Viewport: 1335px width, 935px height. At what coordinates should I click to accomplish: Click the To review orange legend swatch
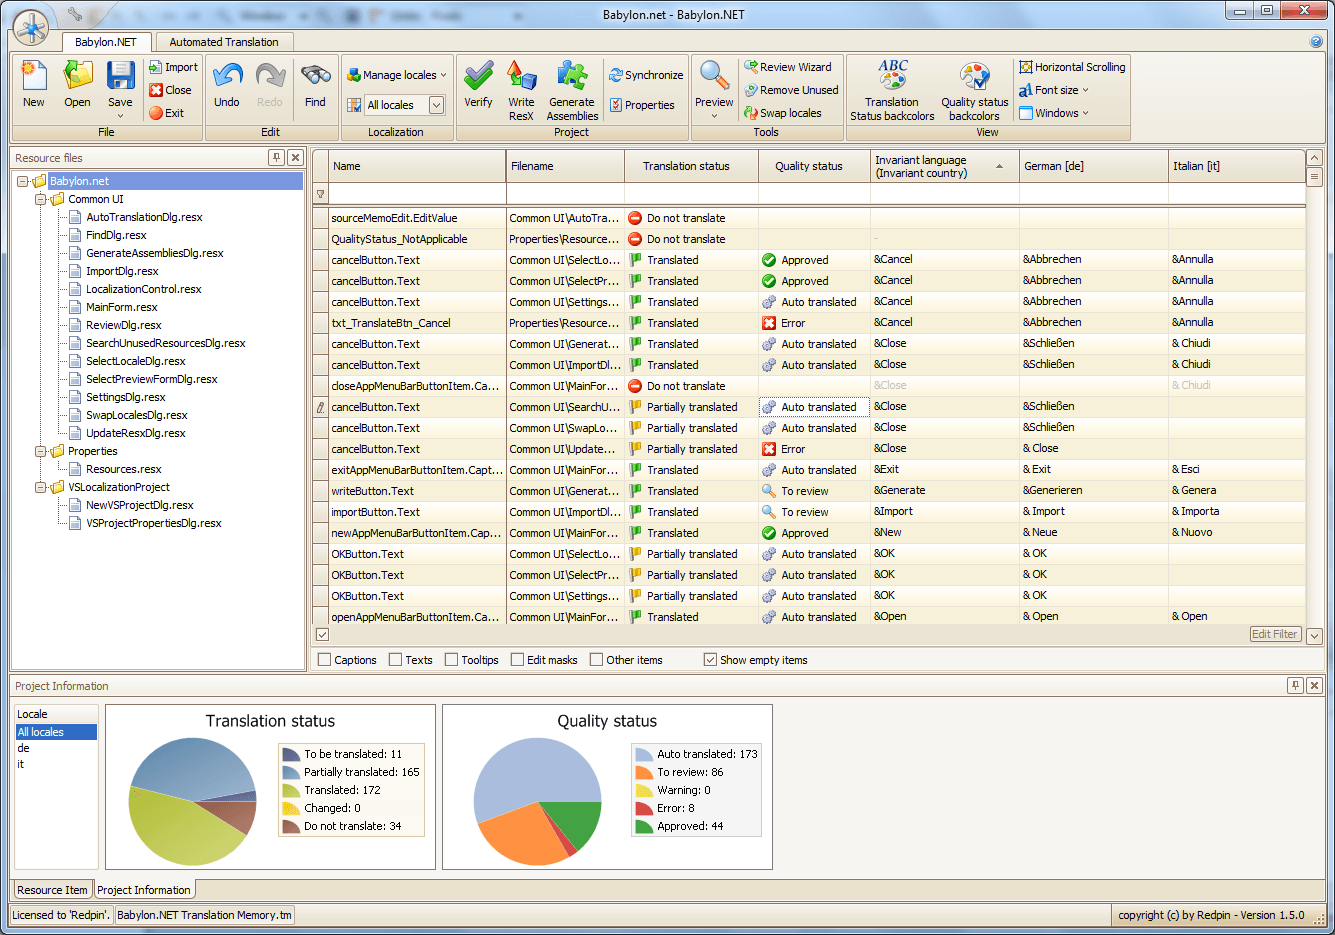[x=644, y=772]
